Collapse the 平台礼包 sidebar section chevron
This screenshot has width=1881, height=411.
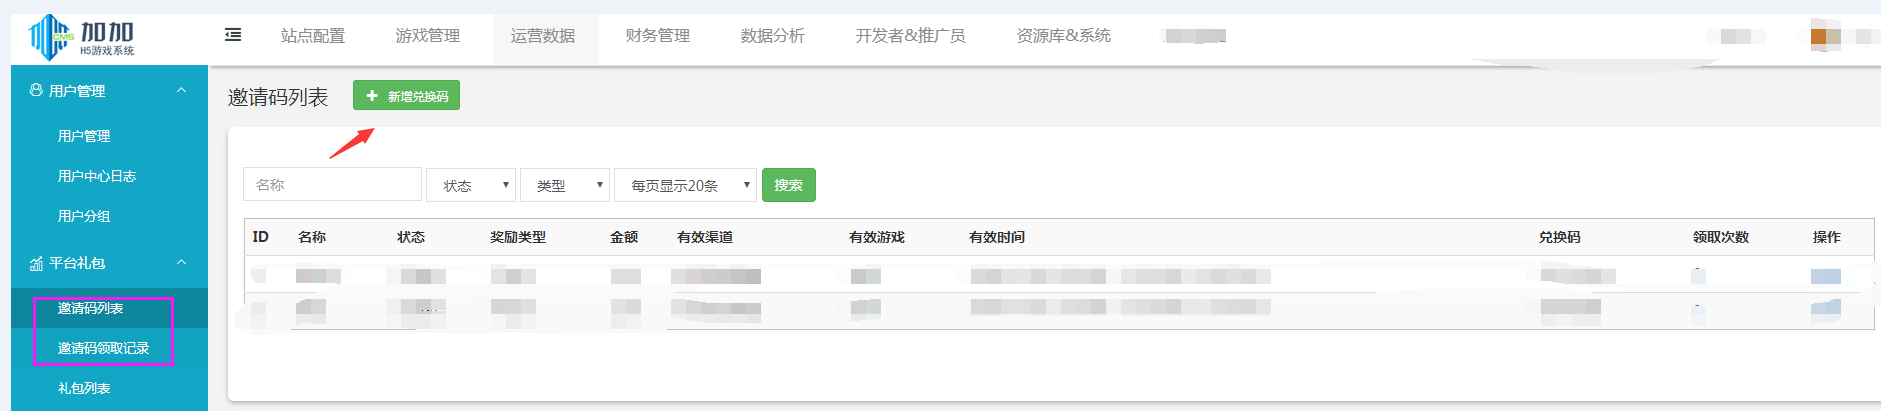click(x=181, y=262)
